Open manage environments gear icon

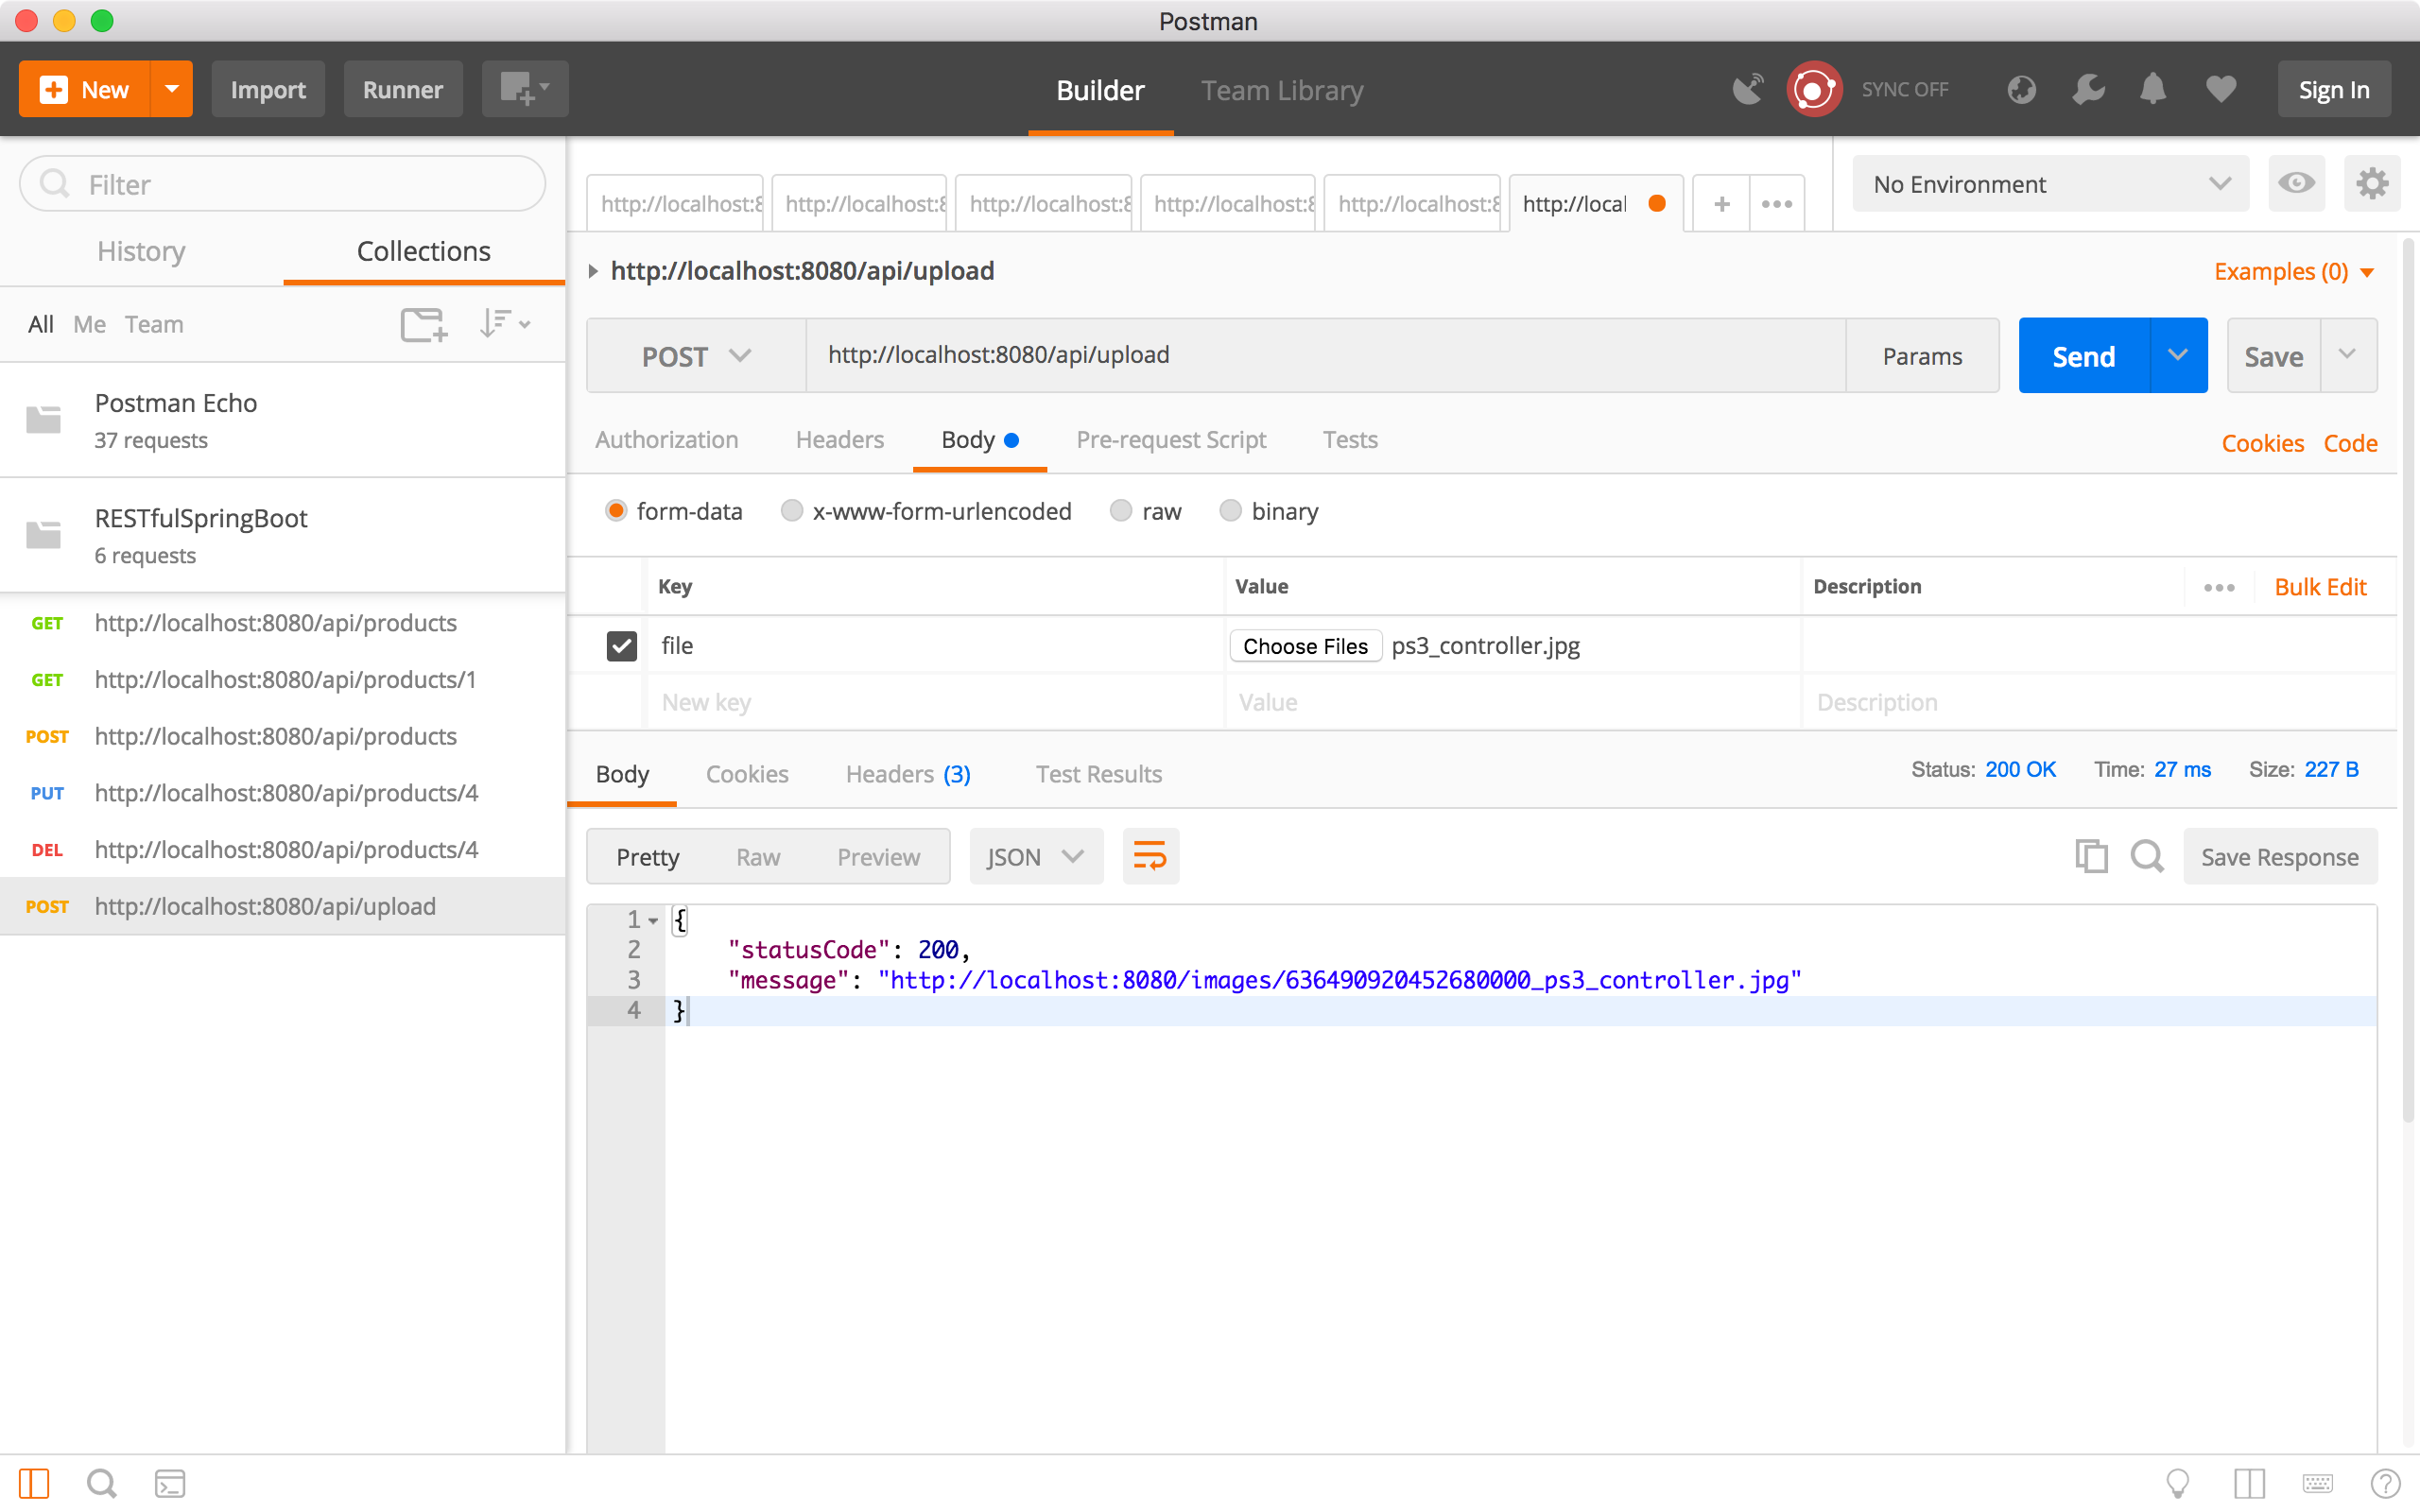point(2372,183)
